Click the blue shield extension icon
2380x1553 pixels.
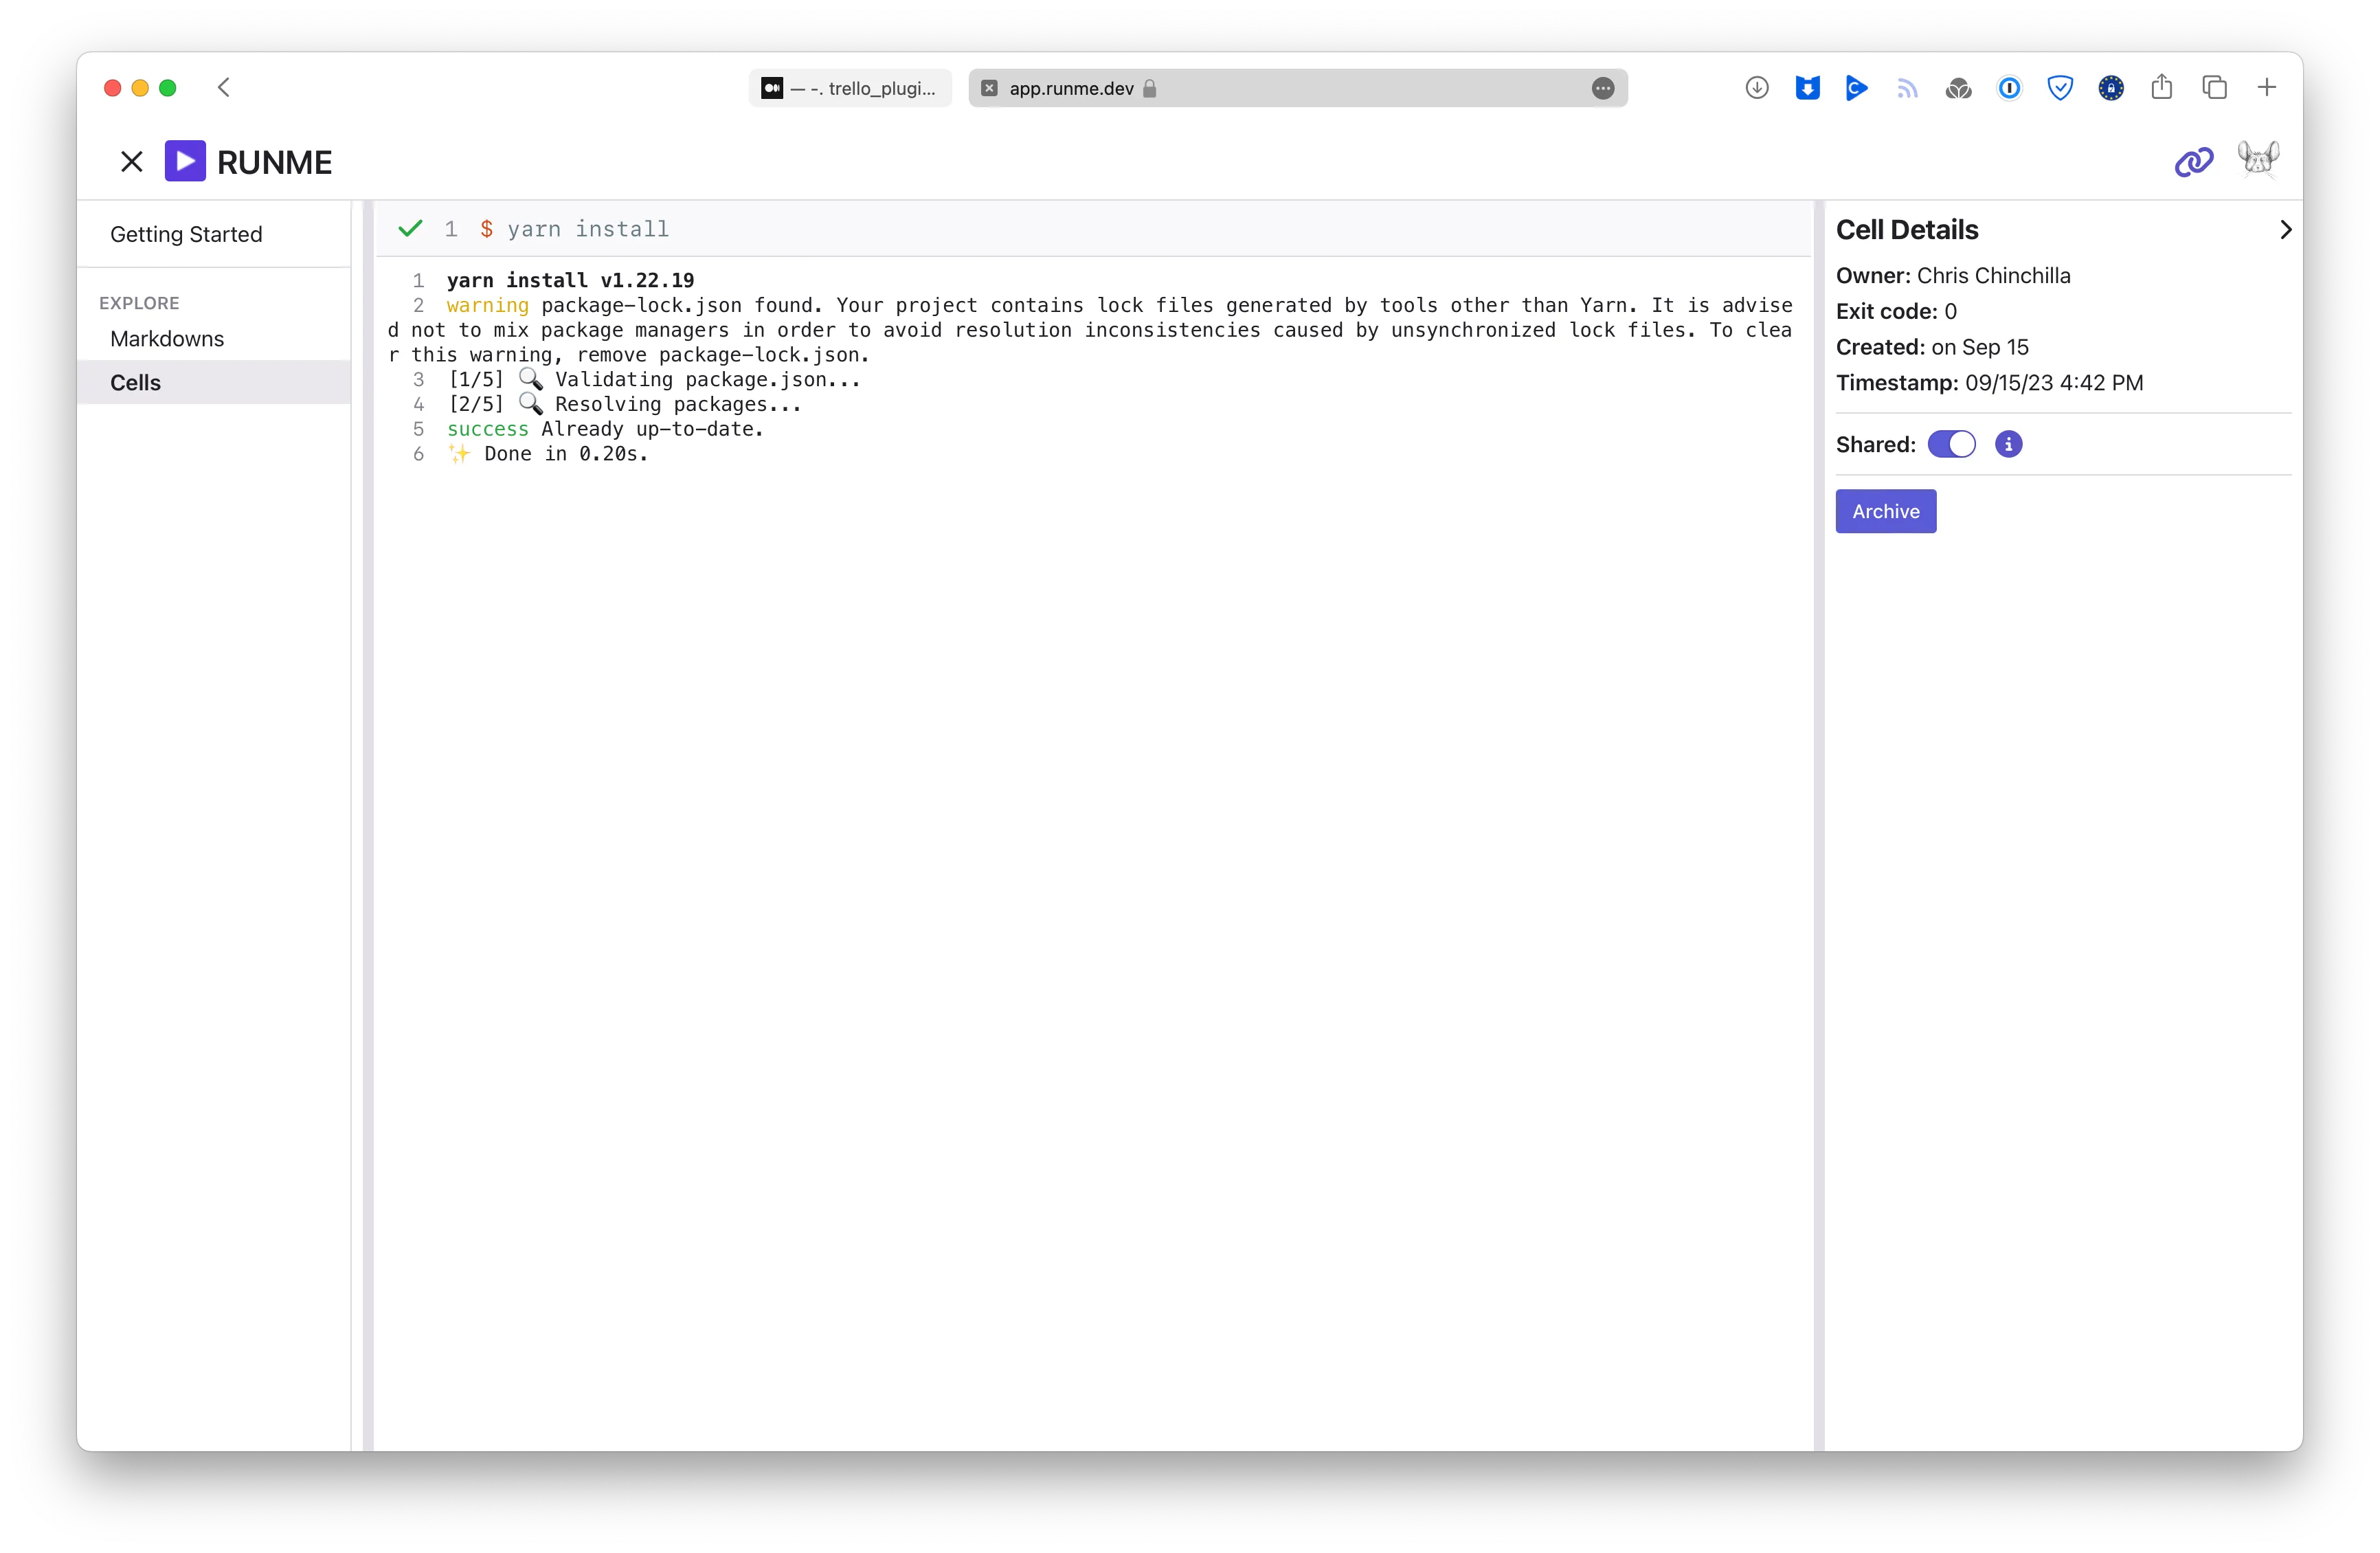tap(2060, 88)
